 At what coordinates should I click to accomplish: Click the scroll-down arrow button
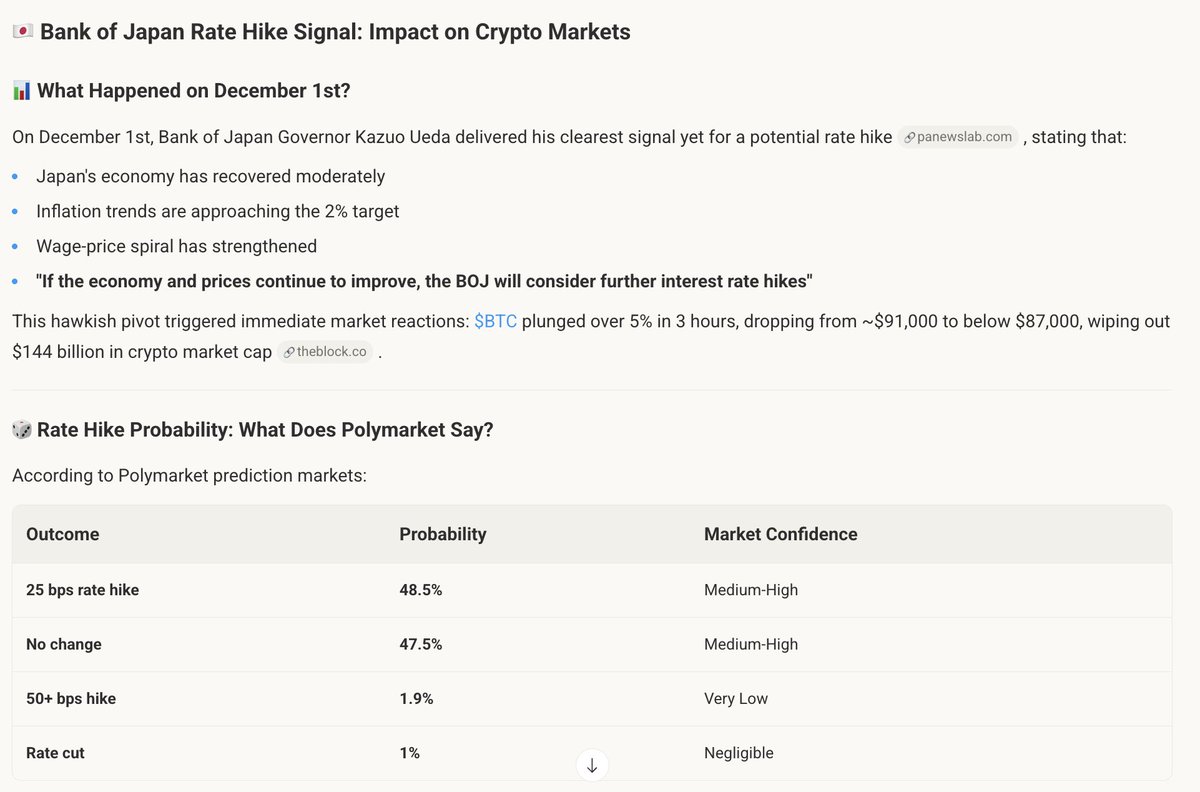coord(592,765)
